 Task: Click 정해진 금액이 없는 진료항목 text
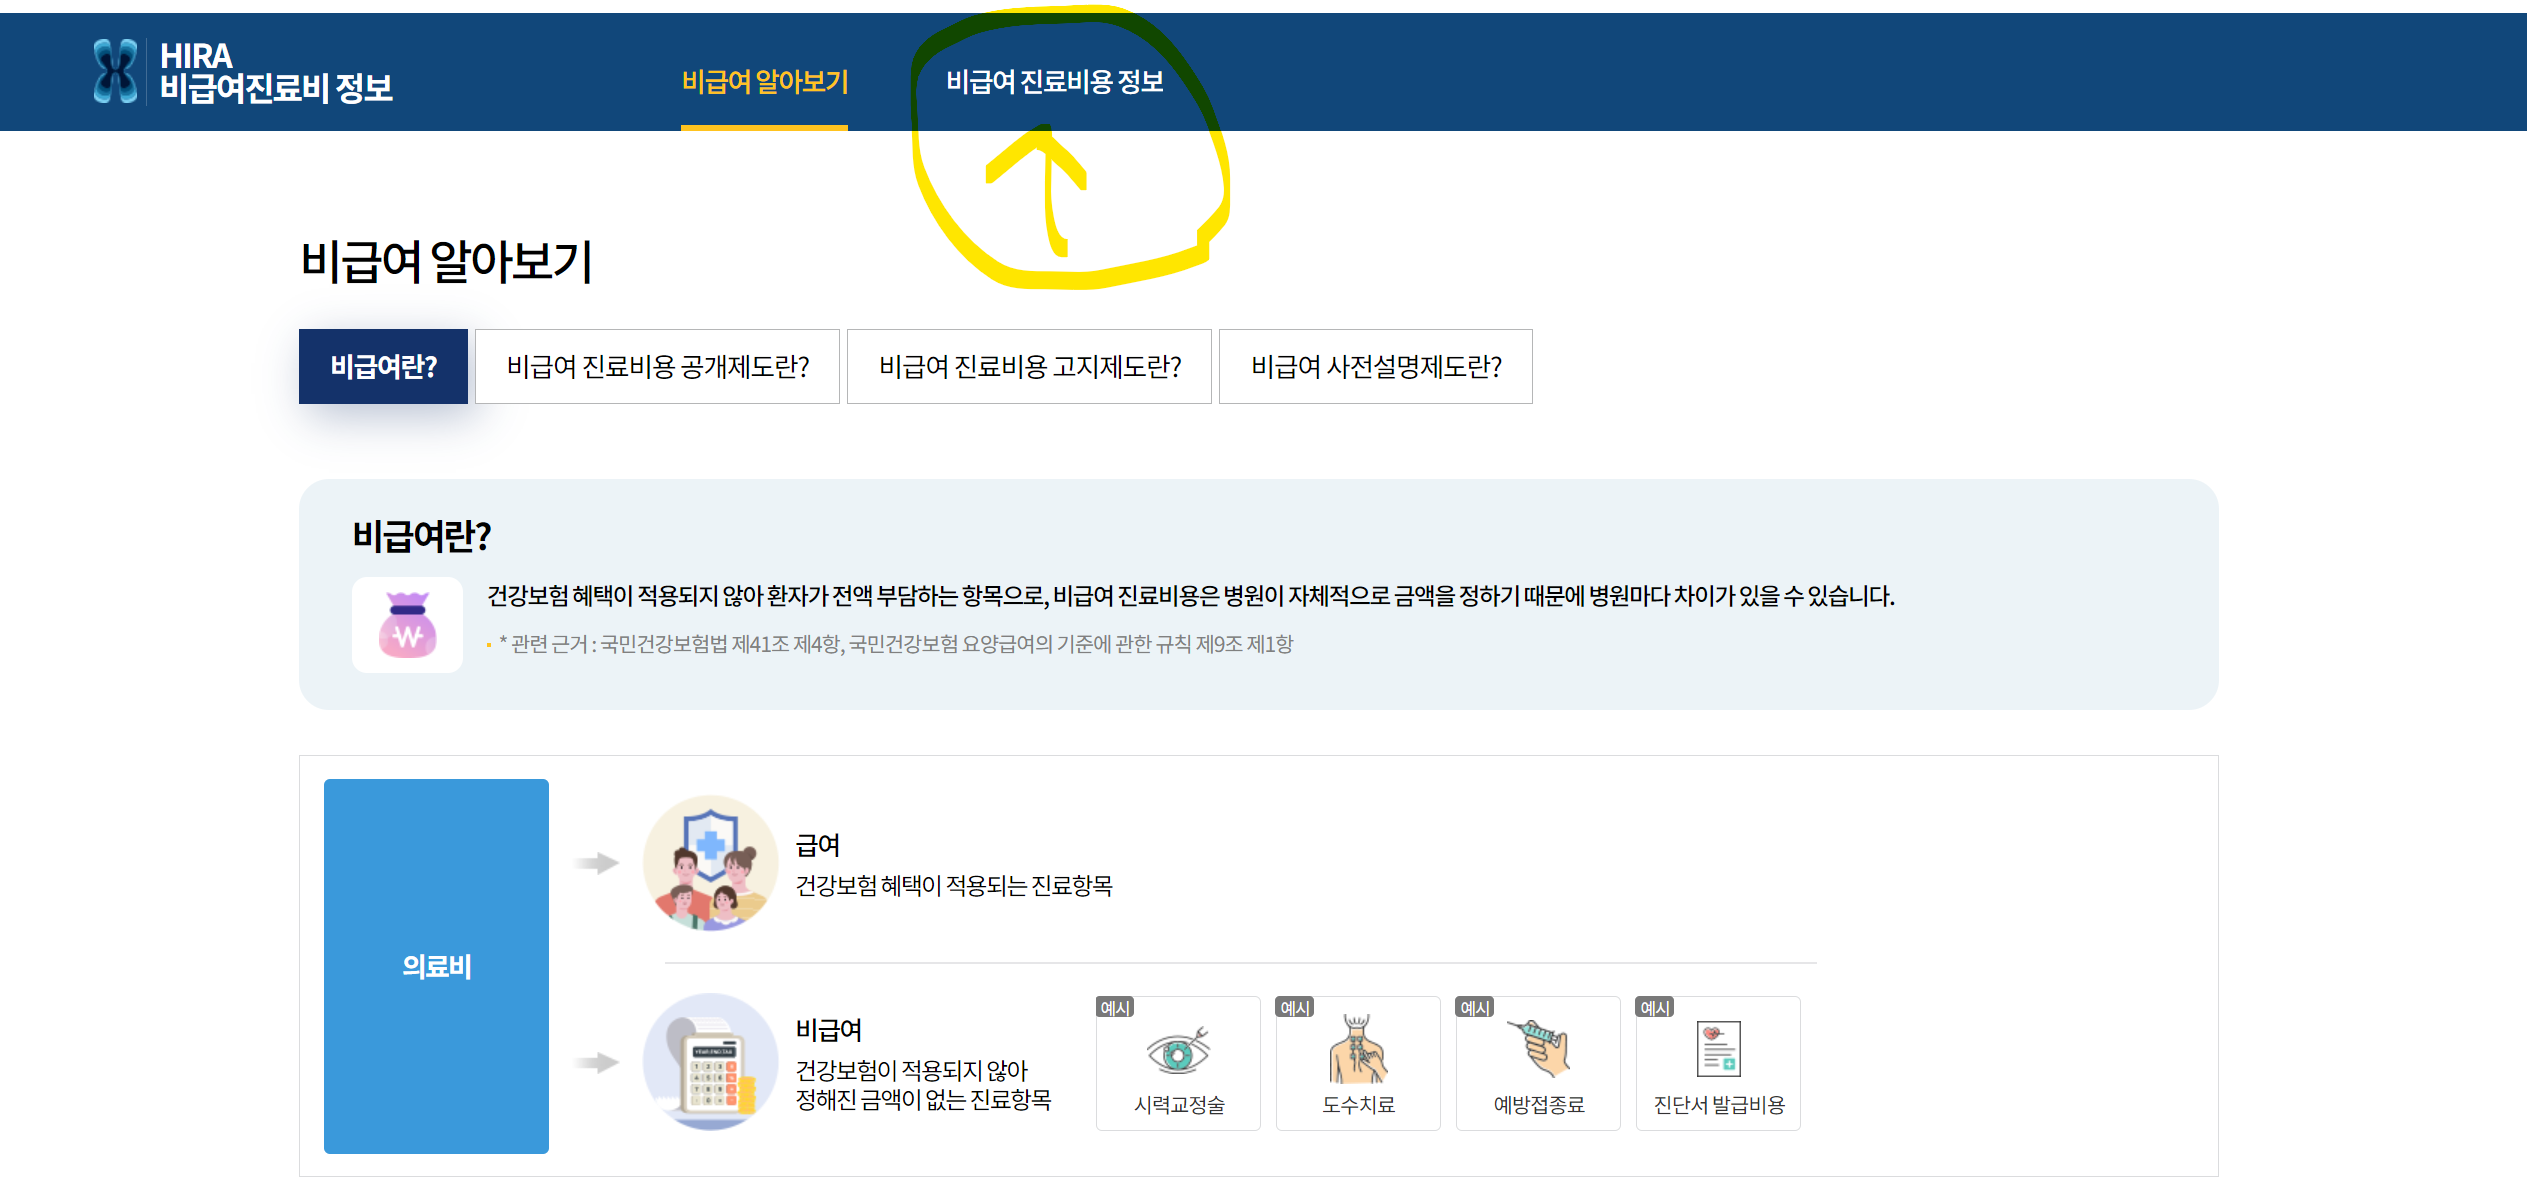pos(923,1100)
